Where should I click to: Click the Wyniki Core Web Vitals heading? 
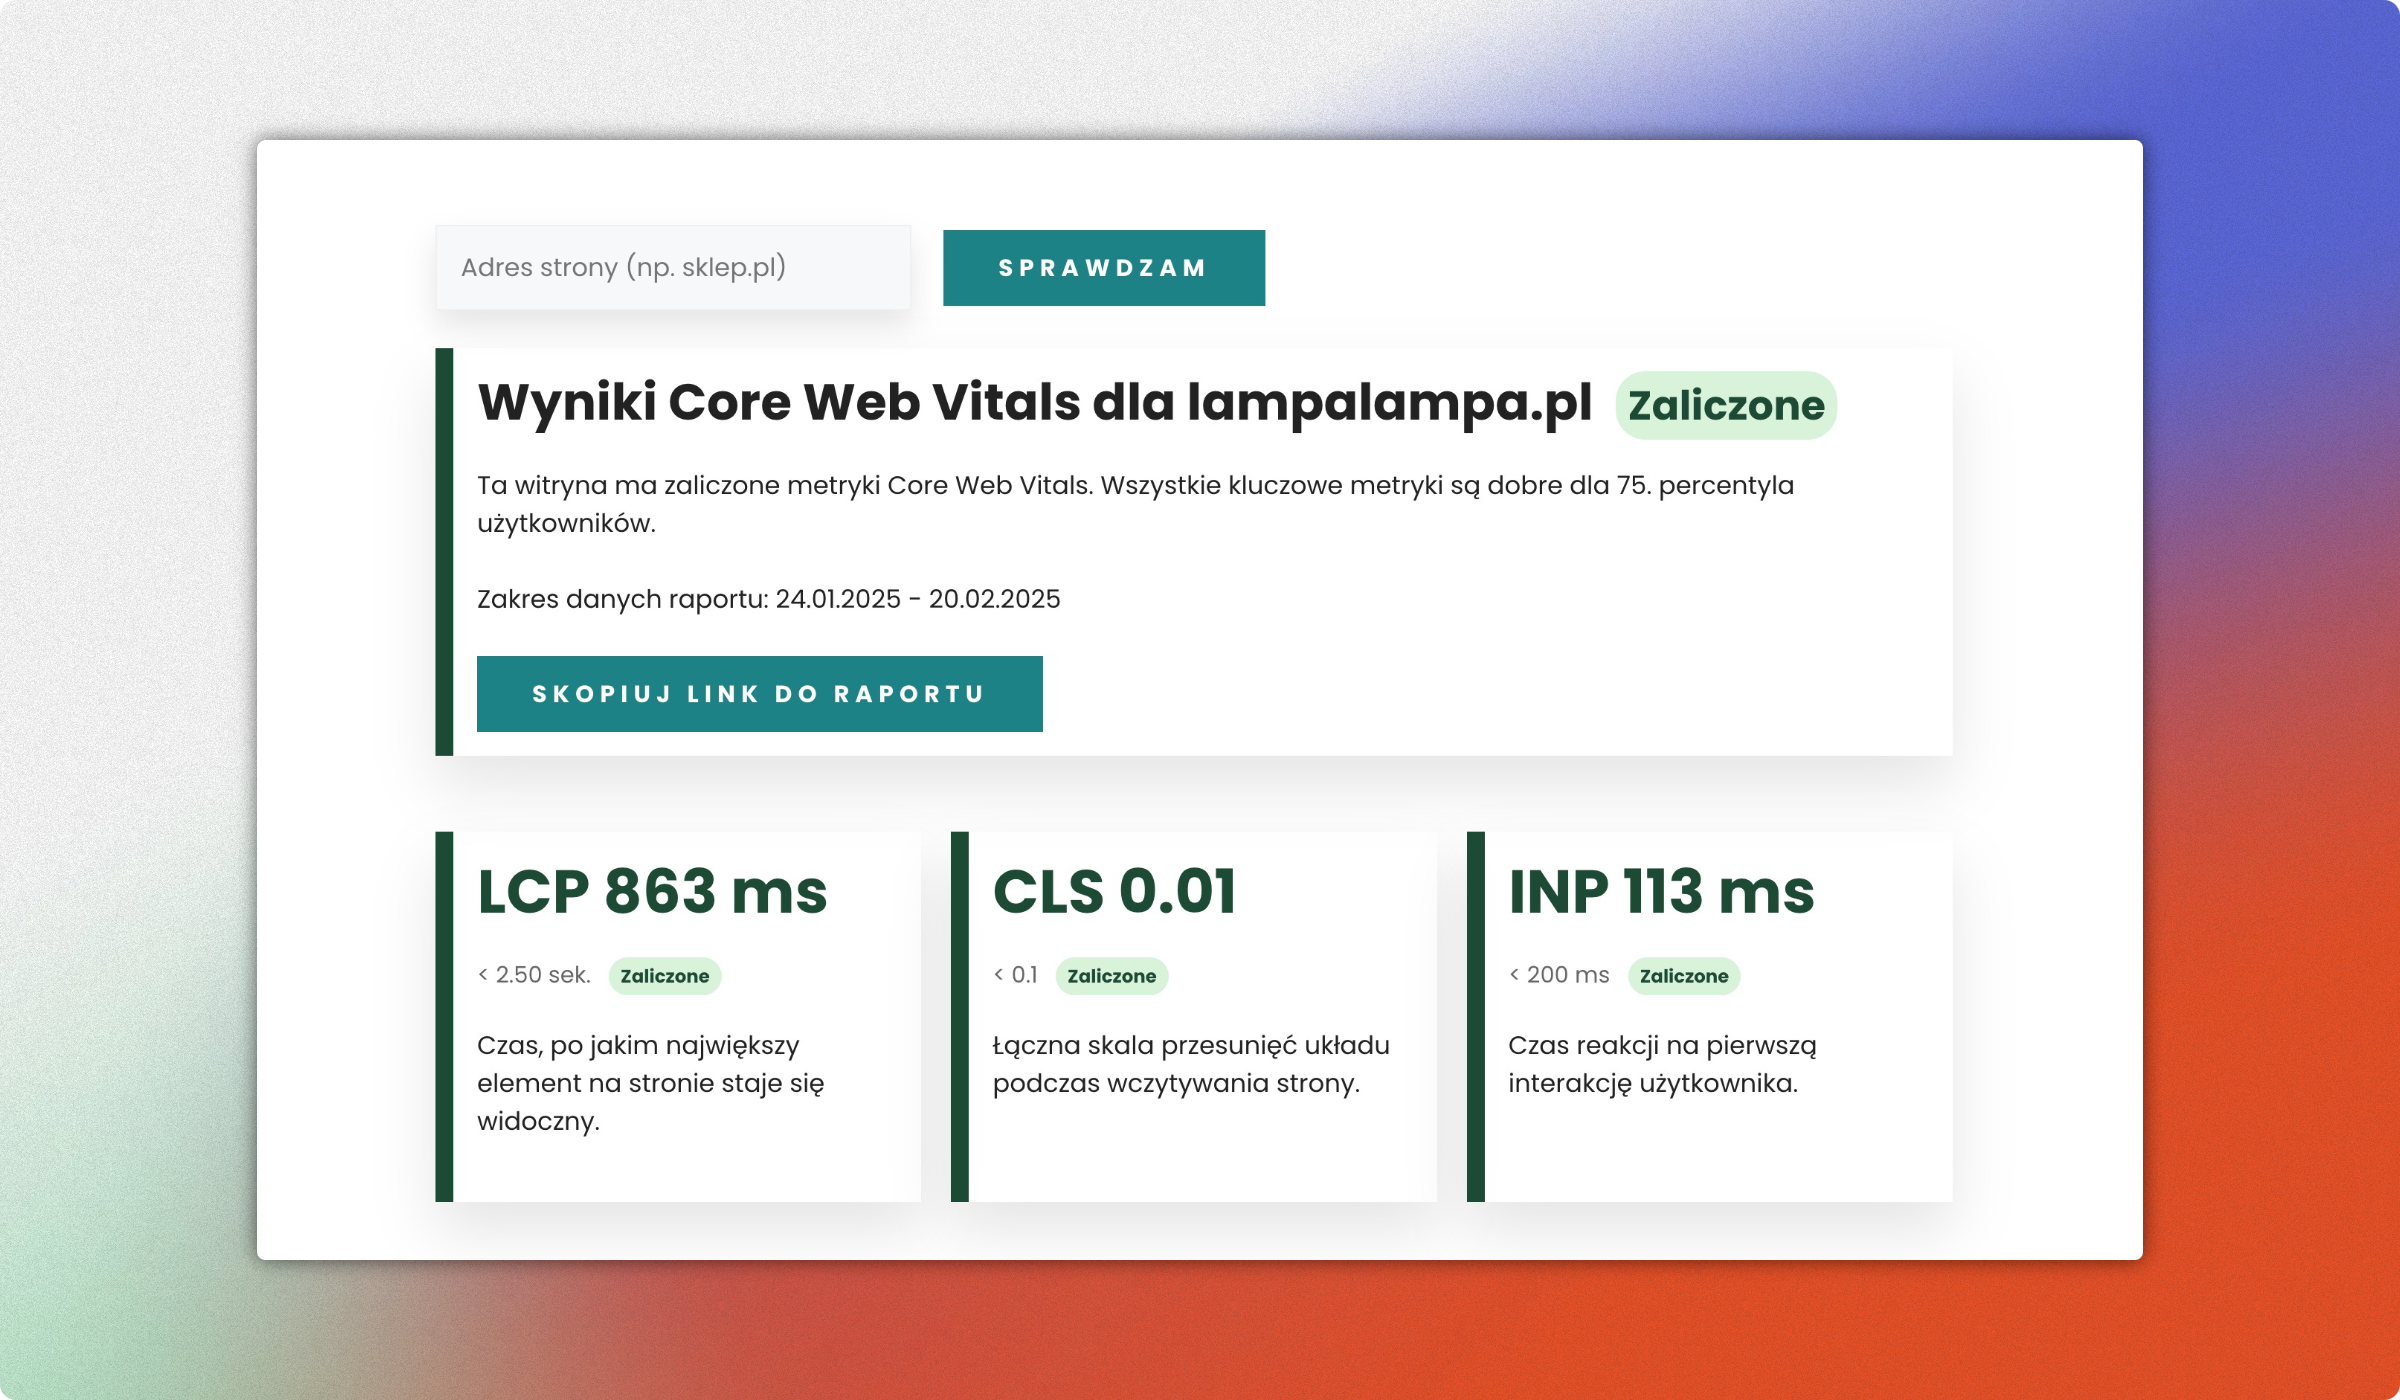pyautogui.click(x=1034, y=402)
